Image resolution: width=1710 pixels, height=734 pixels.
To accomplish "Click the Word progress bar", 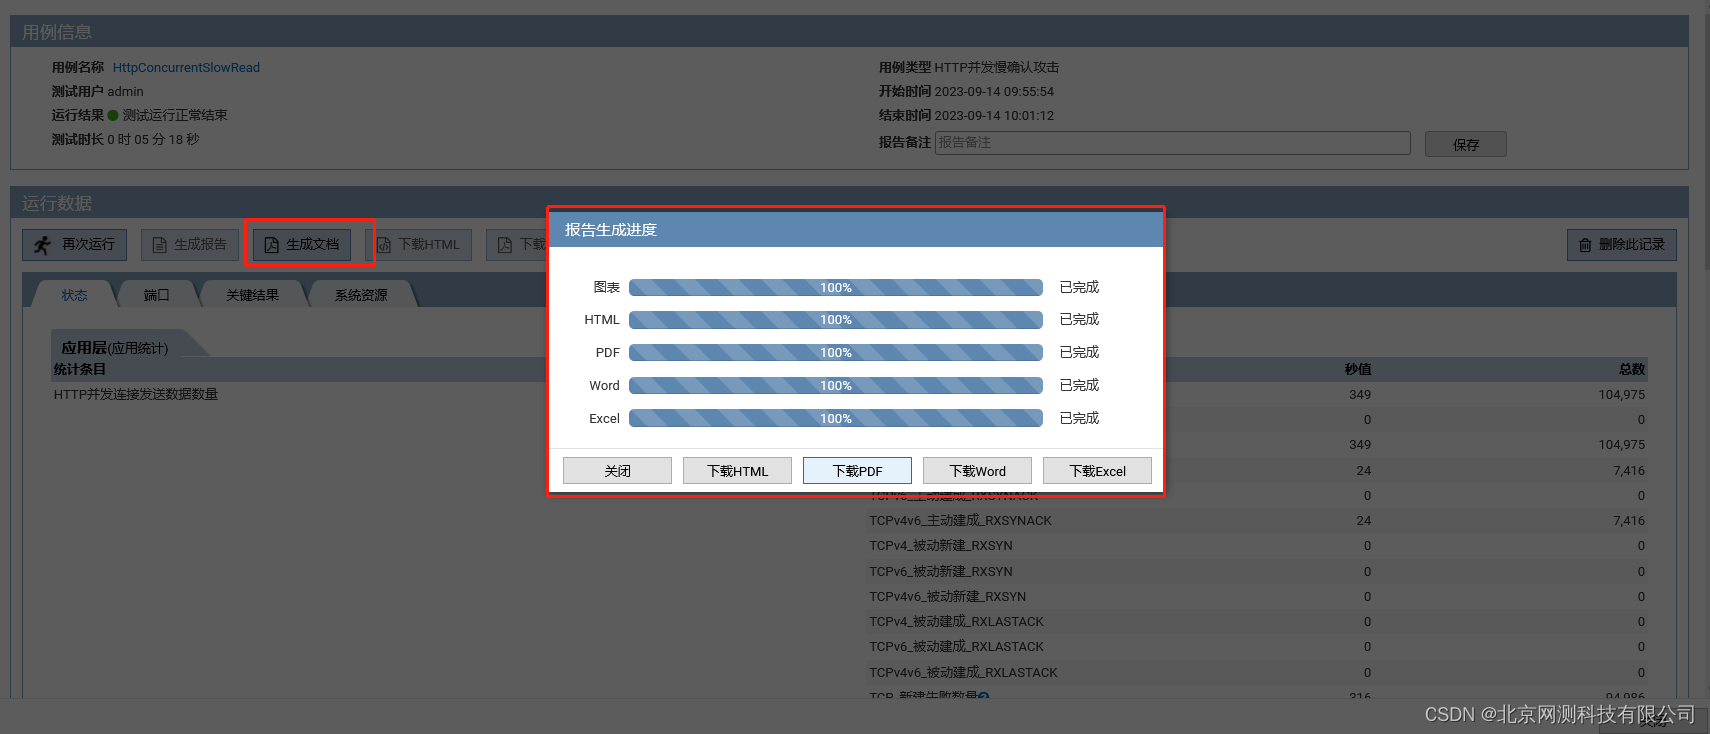I will click(x=836, y=386).
